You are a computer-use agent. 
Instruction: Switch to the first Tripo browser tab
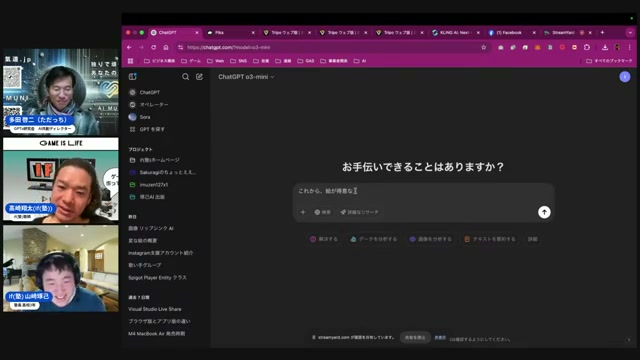(287, 33)
